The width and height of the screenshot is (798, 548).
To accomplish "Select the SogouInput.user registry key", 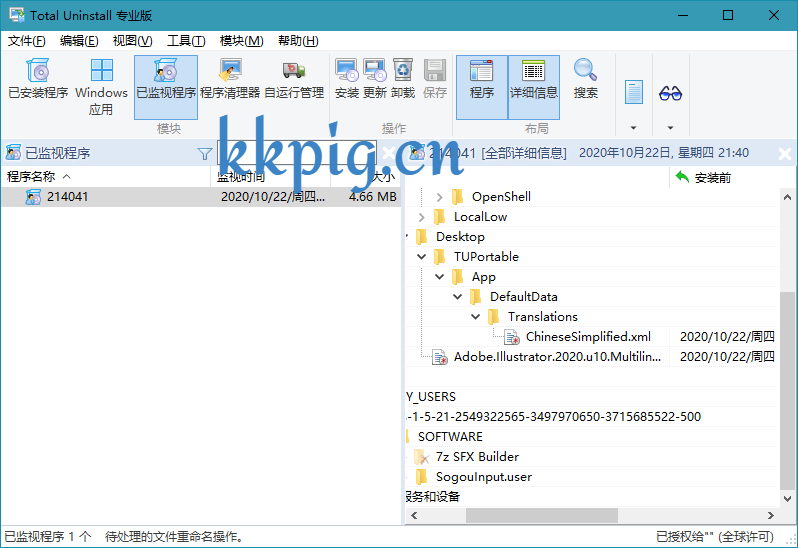I will (483, 477).
